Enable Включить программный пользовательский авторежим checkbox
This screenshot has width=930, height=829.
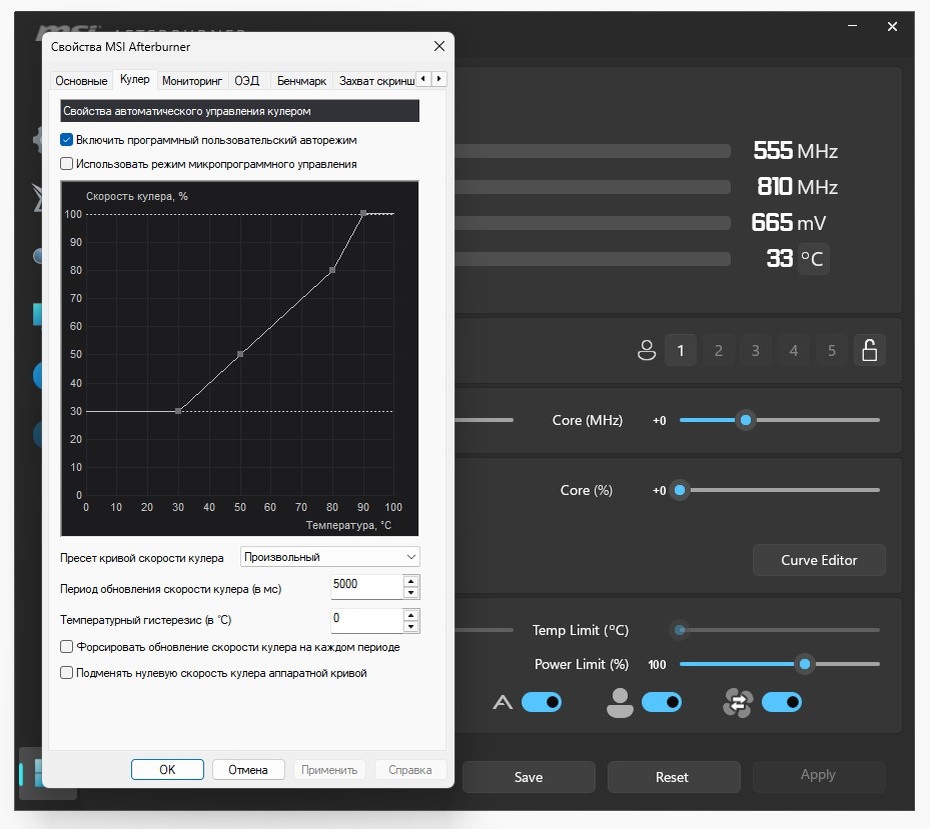[66, 140]
